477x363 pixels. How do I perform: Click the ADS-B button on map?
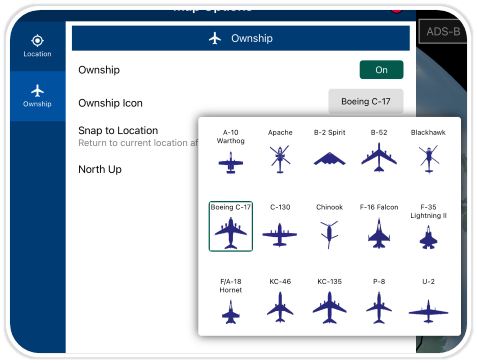click(x=443, y=32)
